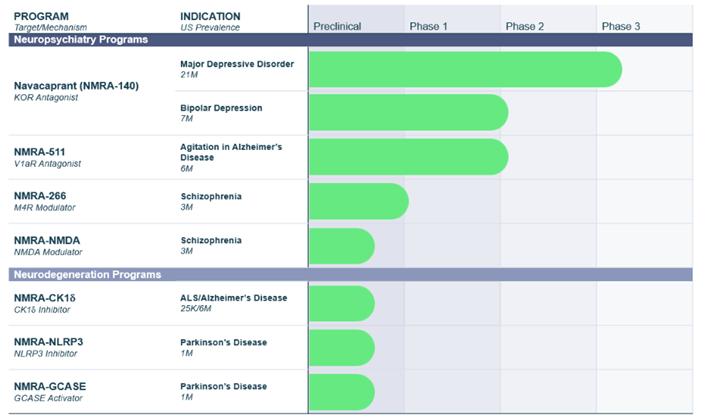Open the Navacaprant (NMRA-140) program name
Screen dimensions: 705x418
tap(76, 86)
